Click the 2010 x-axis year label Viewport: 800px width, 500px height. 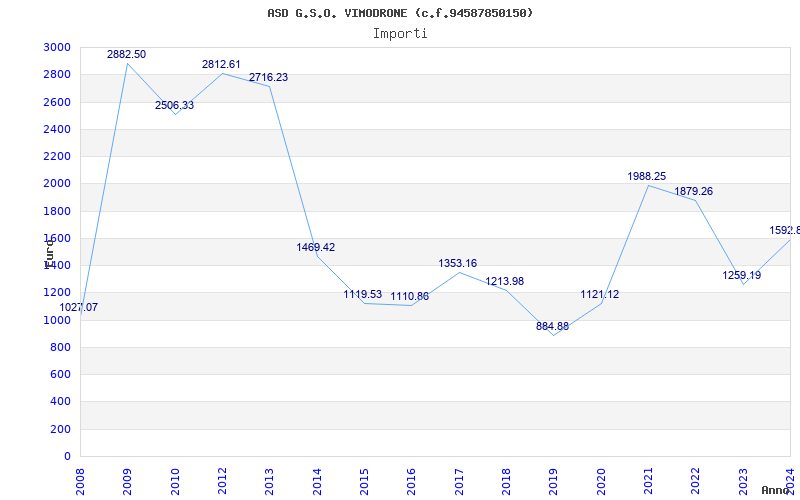coord(175,482)
